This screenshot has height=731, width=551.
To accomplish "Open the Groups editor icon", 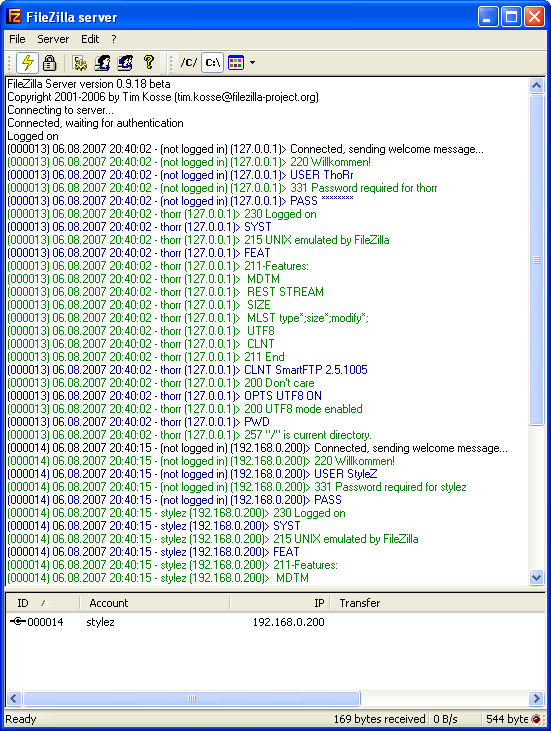I will 124,62.
